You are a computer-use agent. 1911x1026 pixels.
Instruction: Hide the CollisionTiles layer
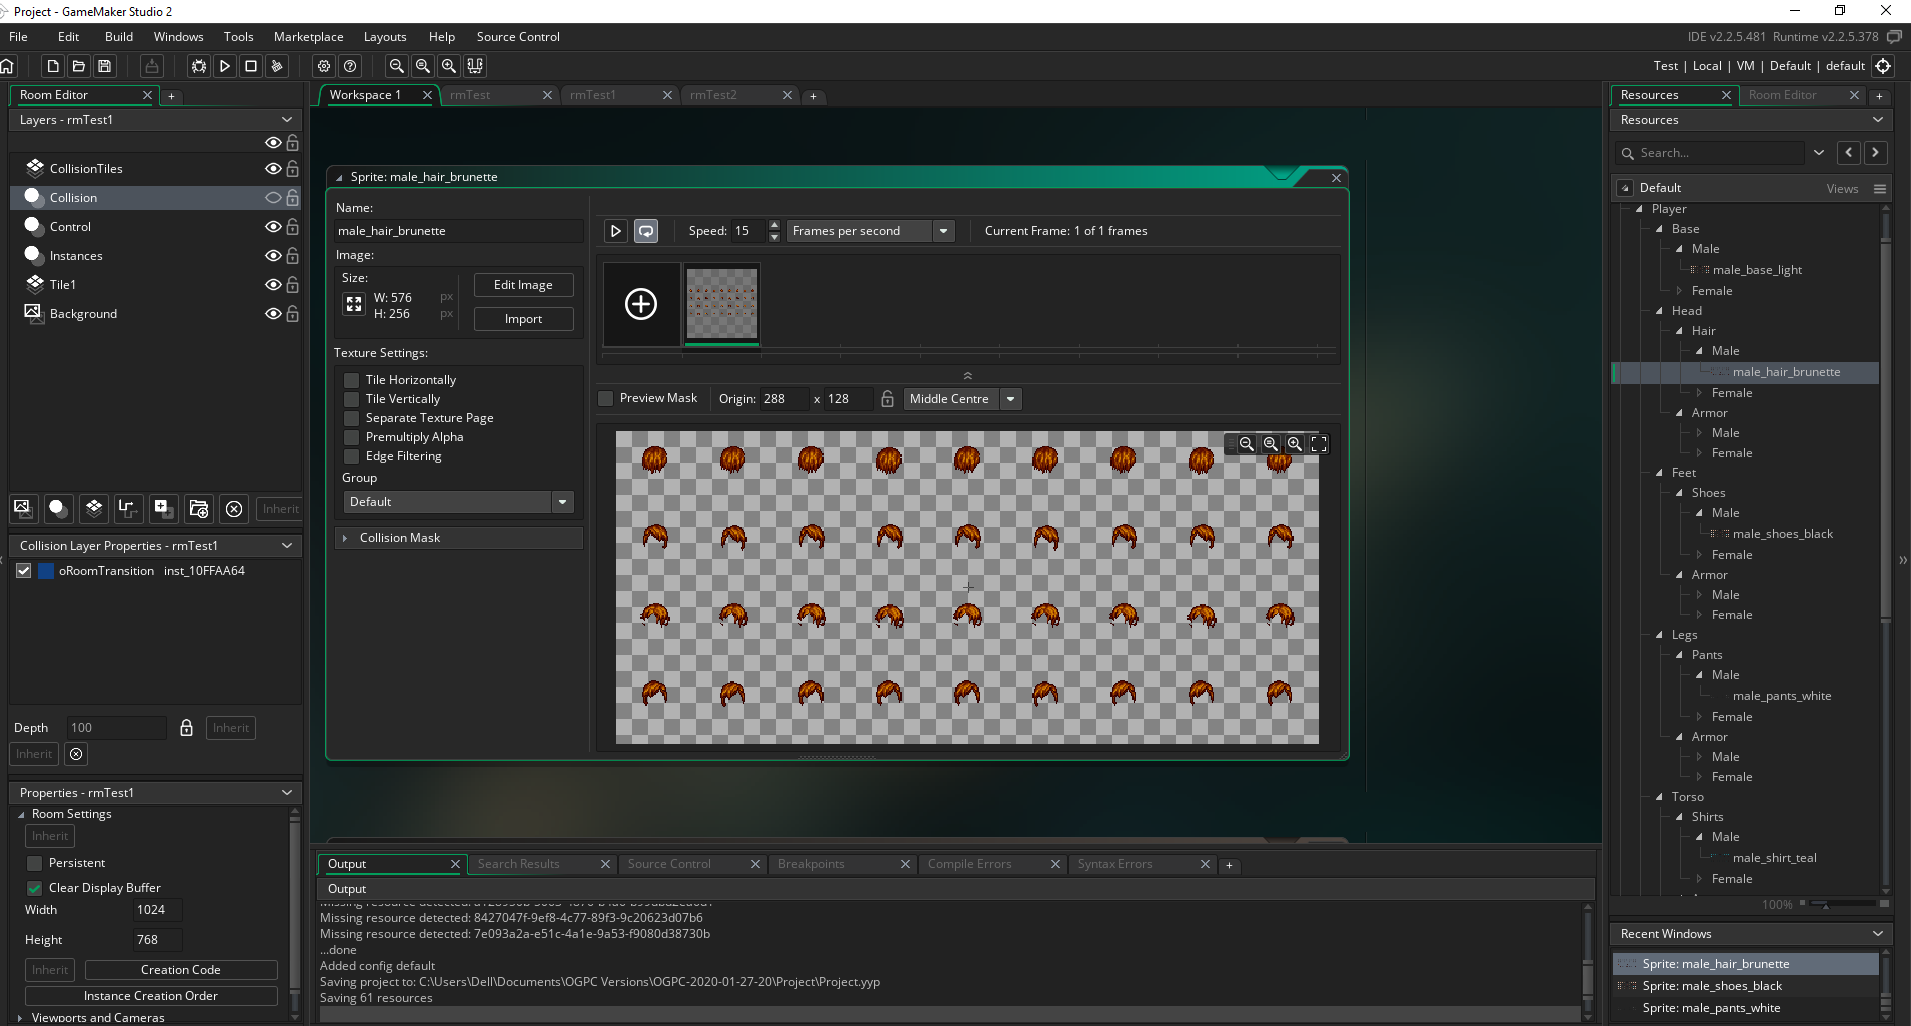point(272,169)
